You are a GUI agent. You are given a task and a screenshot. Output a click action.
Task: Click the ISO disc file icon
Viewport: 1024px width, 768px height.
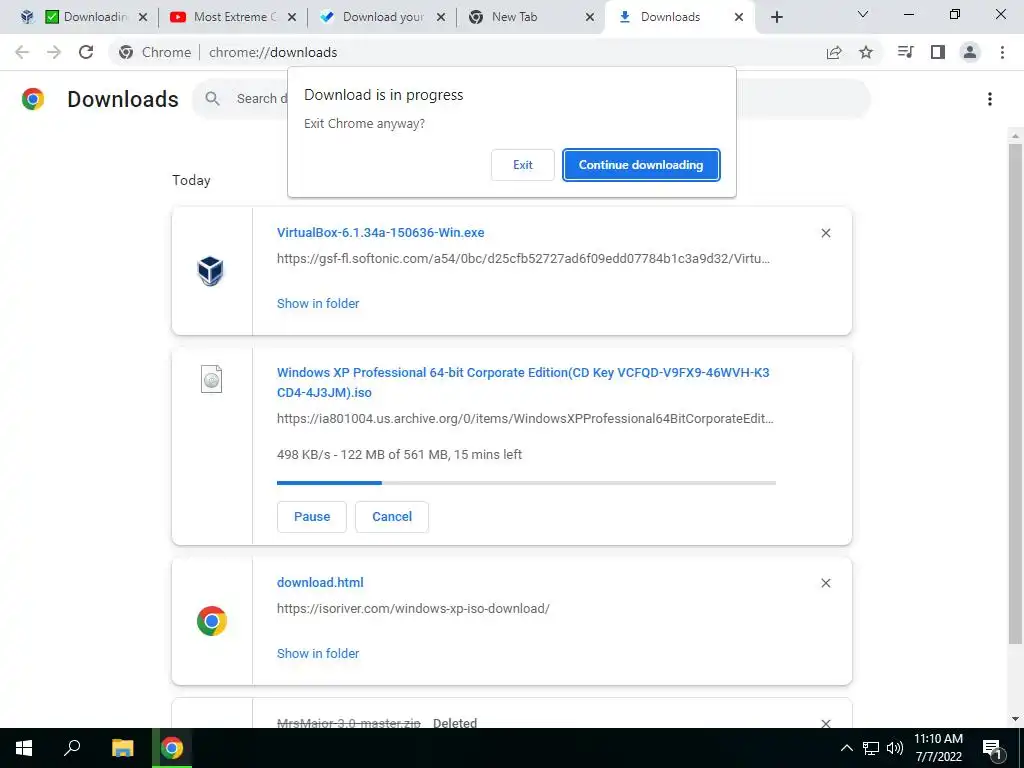(x=211, y=379)
